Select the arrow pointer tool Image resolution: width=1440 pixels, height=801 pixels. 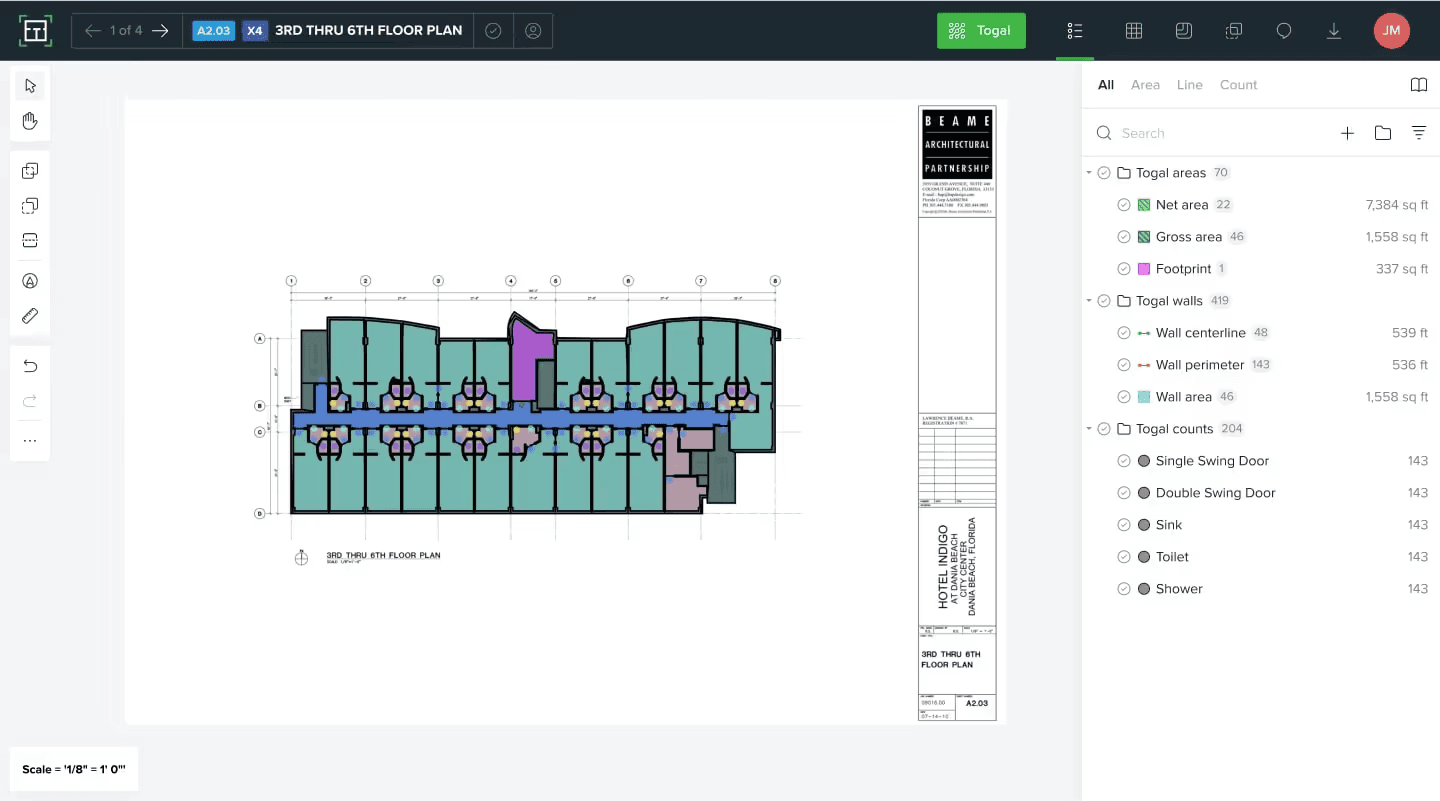click(x=30, y=86)
